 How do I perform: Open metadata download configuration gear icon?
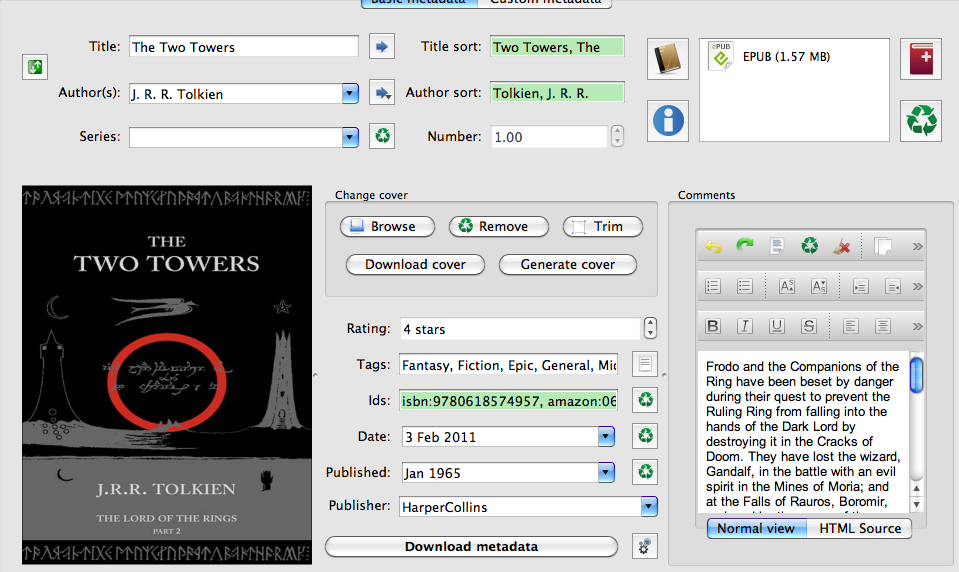[x=645, y=546]
